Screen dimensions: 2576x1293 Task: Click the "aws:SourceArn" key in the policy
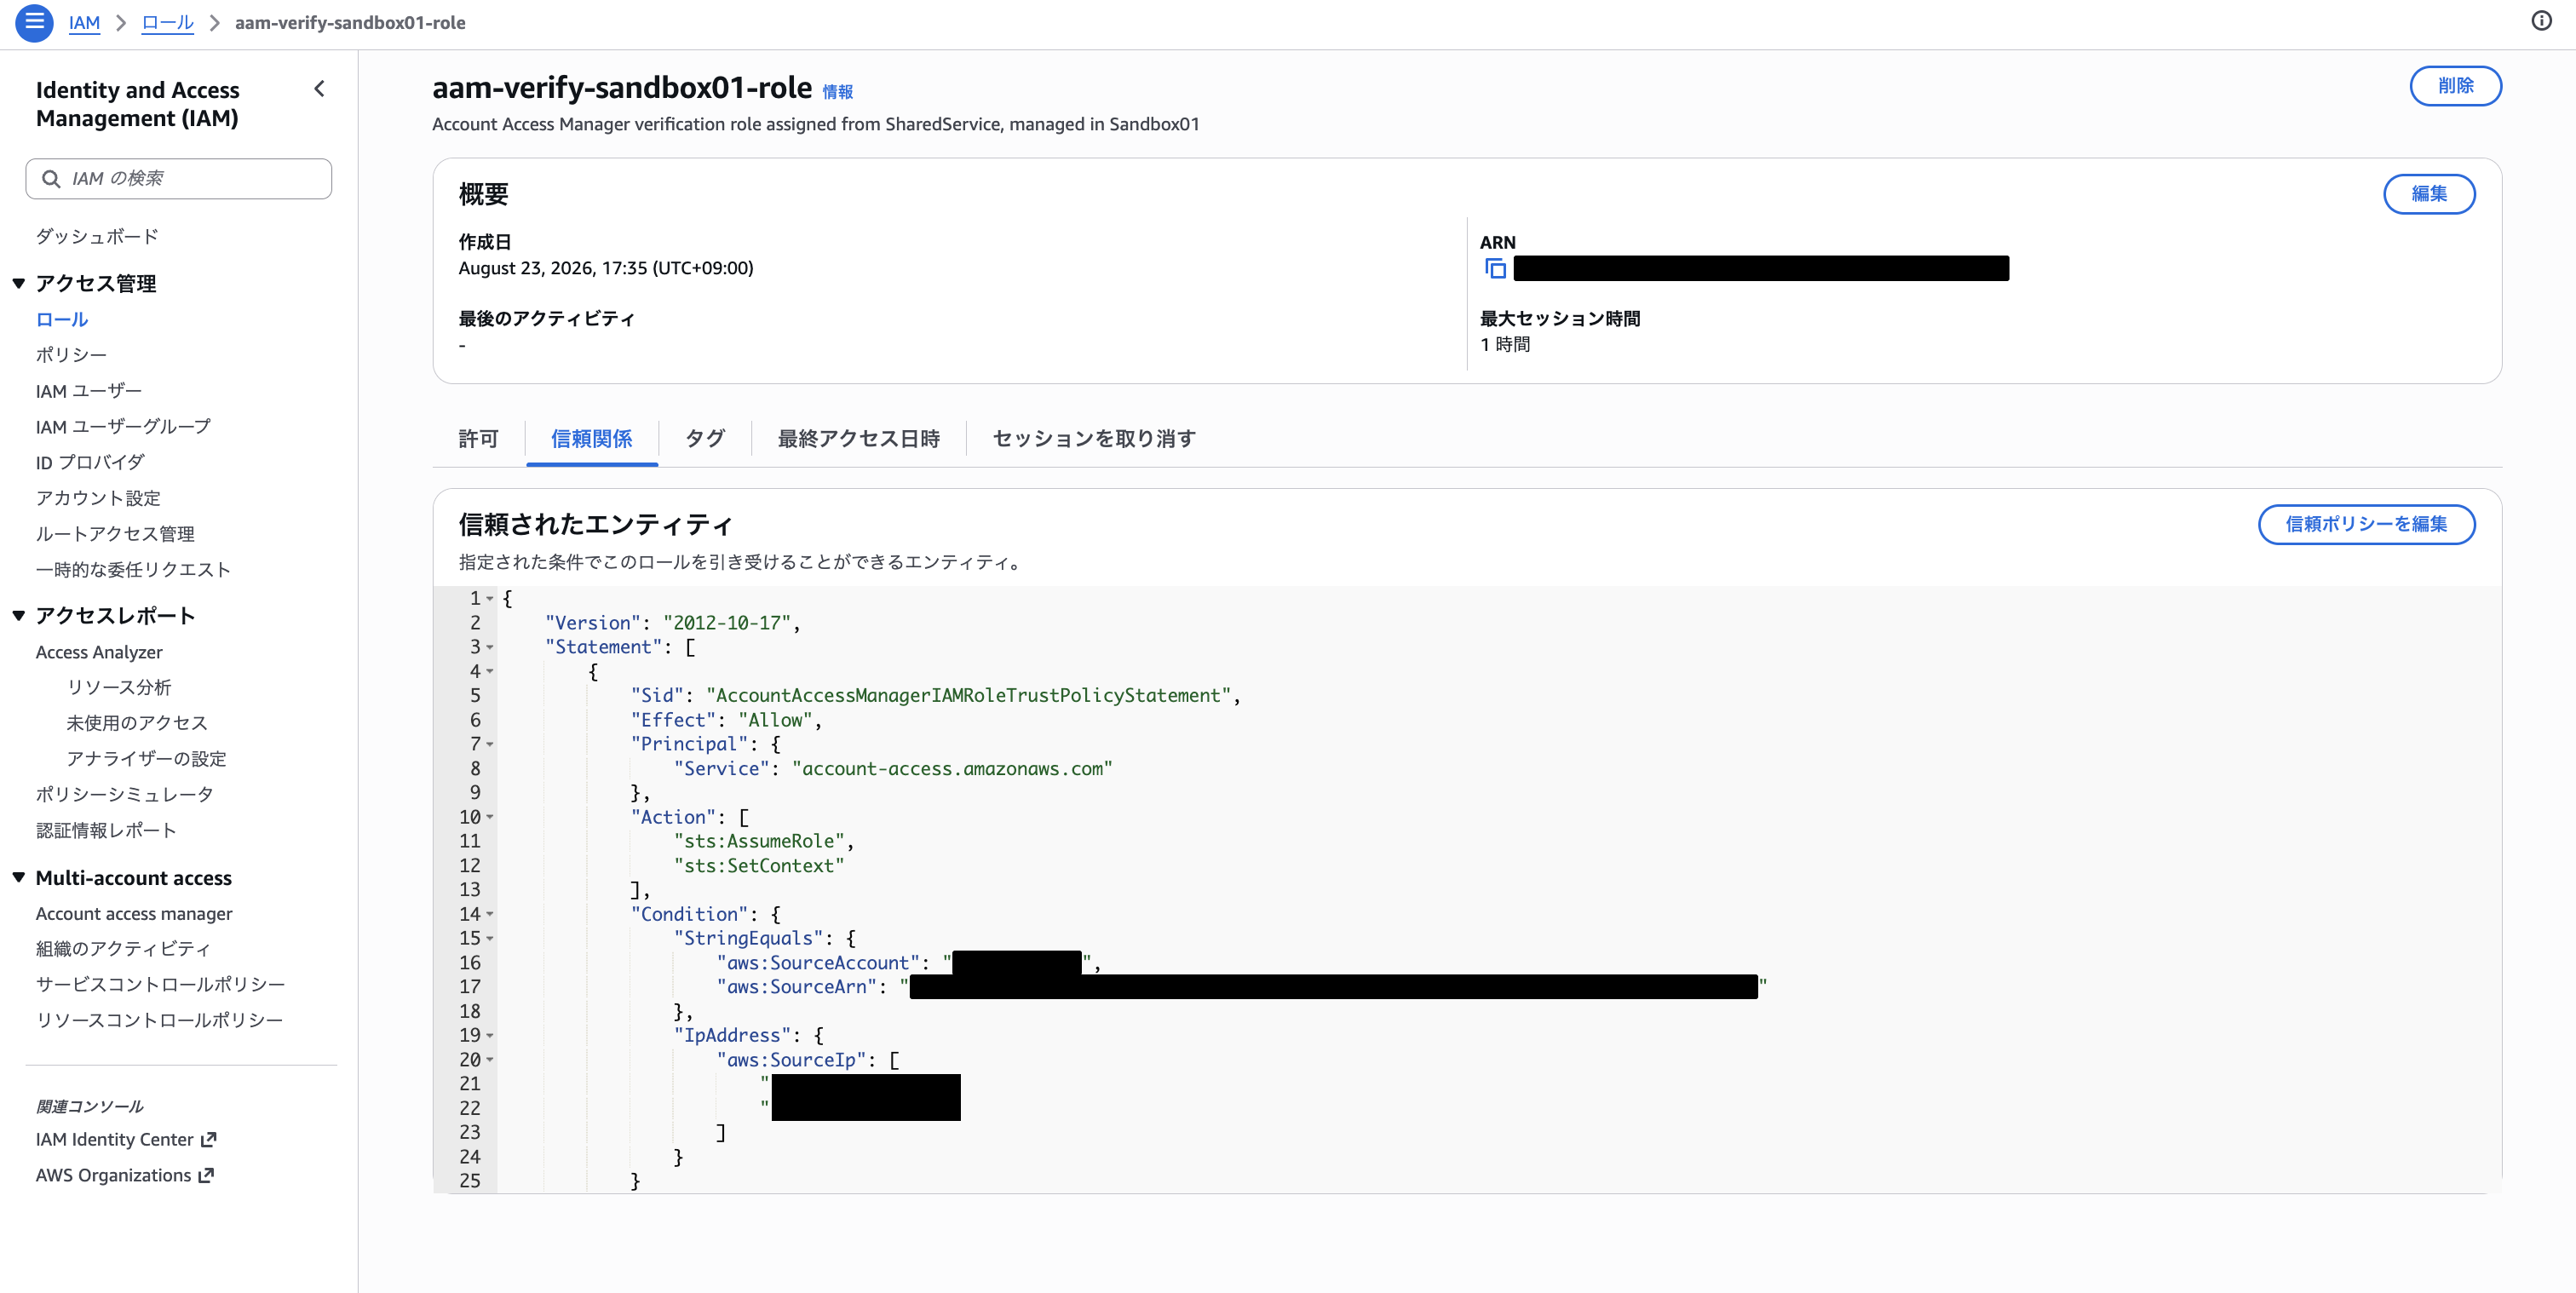click(797, 987)
